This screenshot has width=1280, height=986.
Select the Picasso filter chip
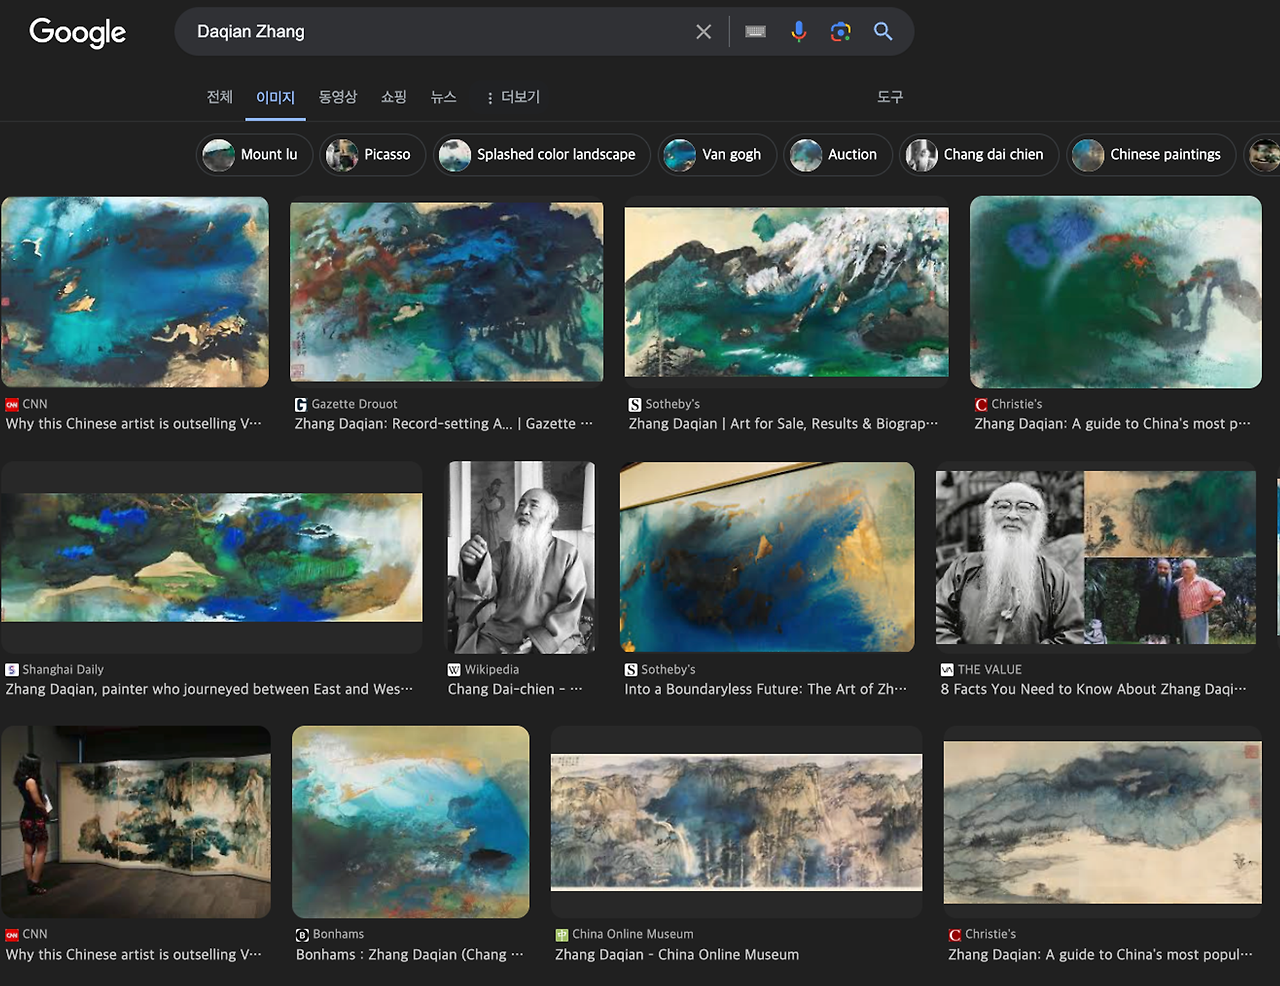pos(372,155)
